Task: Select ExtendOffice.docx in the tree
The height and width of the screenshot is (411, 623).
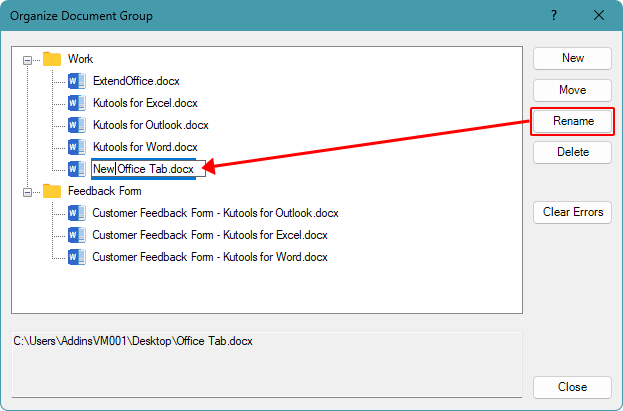Action: pyautogui.click(x=136, y=81)
